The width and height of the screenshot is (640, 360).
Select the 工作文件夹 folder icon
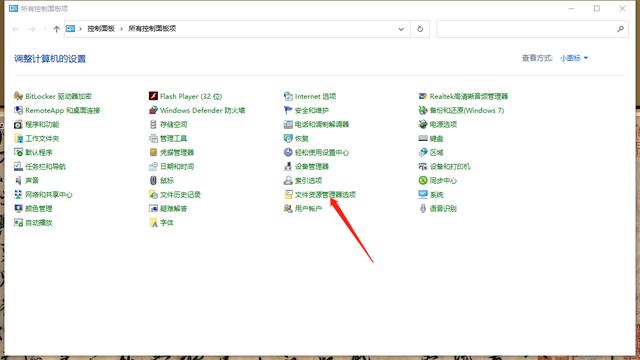[x=18, y=138]
